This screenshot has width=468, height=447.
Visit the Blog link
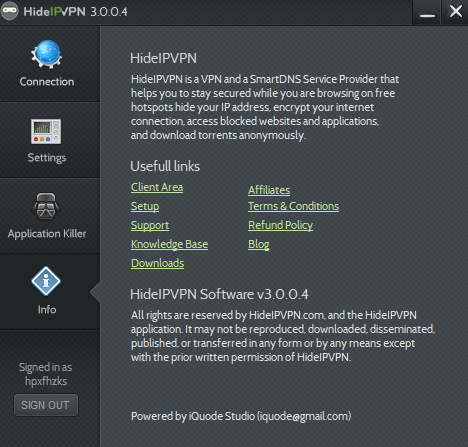tap(259, 244)
